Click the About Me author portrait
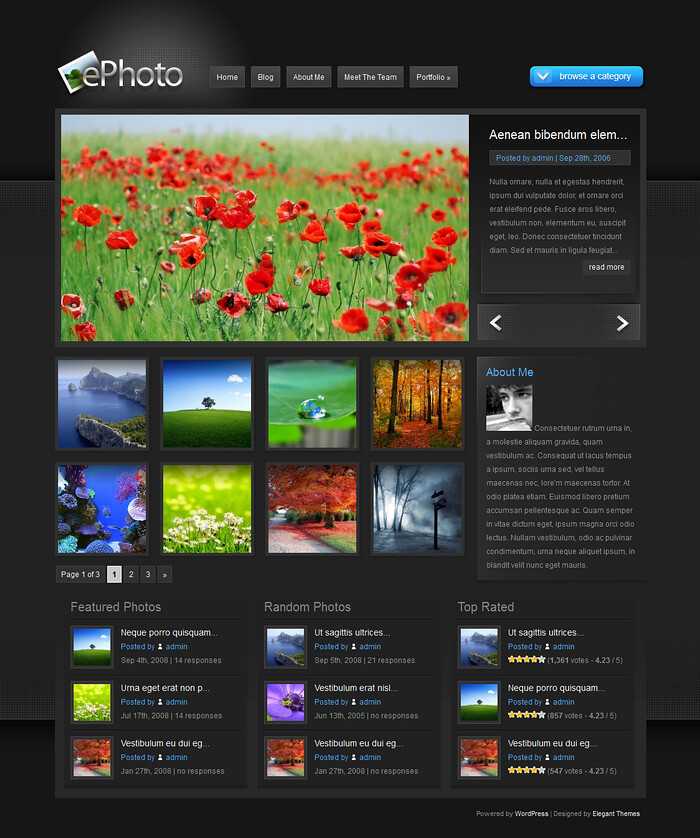700x838 pixels. pos(509,408)
